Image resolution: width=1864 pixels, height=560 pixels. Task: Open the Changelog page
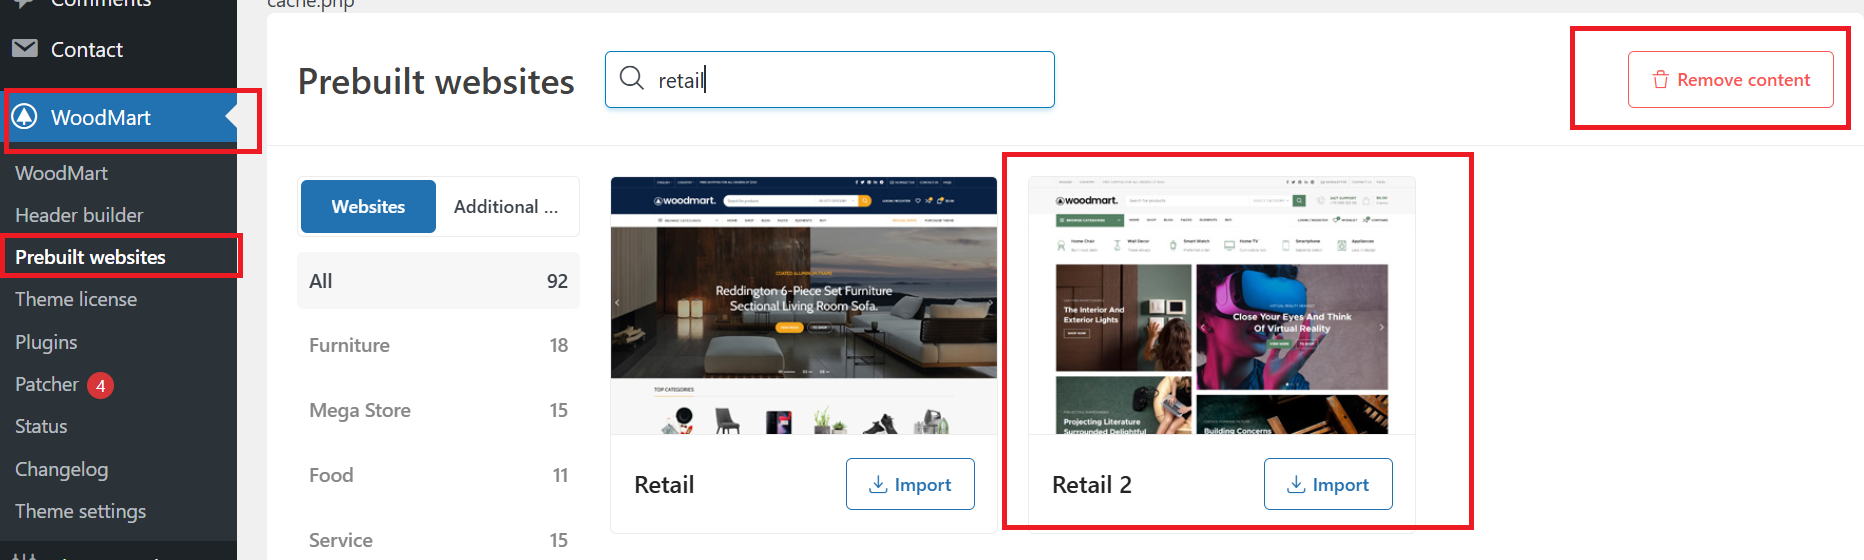click(x=61, y=469)
